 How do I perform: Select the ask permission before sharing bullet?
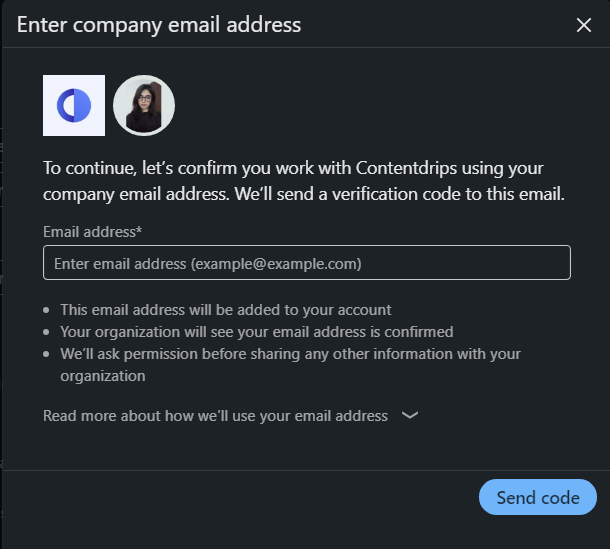click(290, 354)
